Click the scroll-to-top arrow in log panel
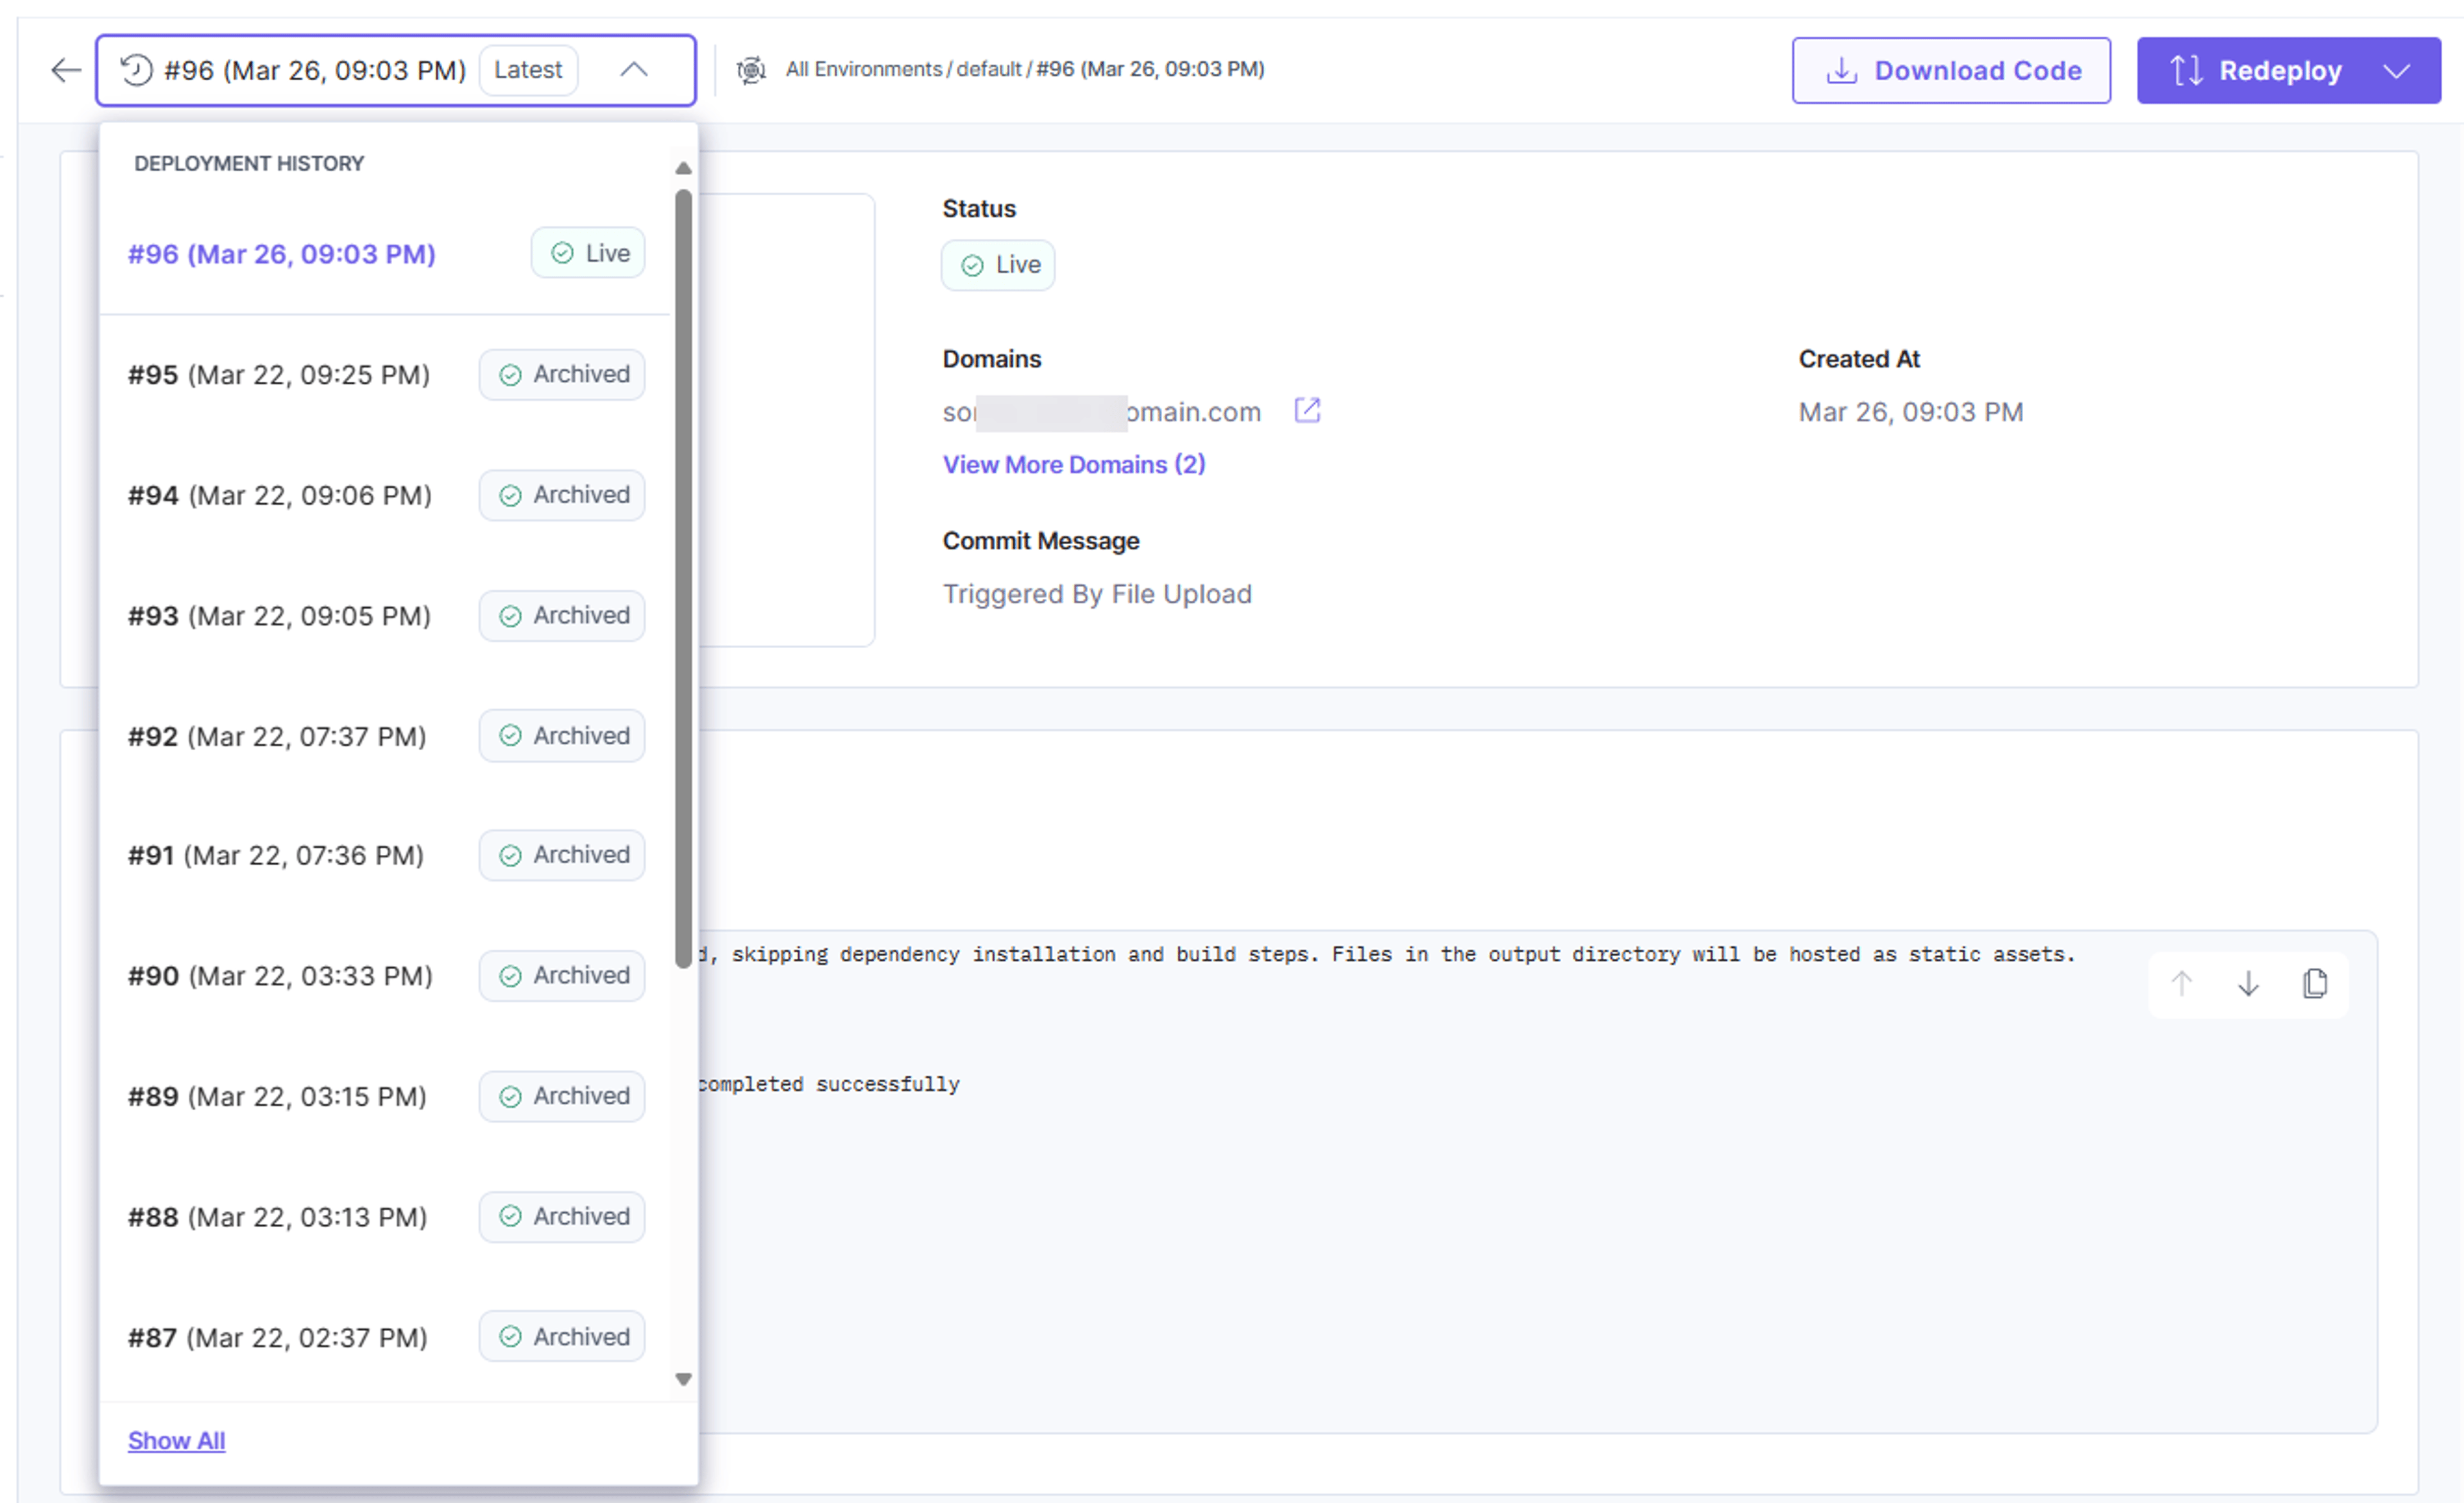This screenshot has height=1503, width=2464. (x=2182, y=984)
